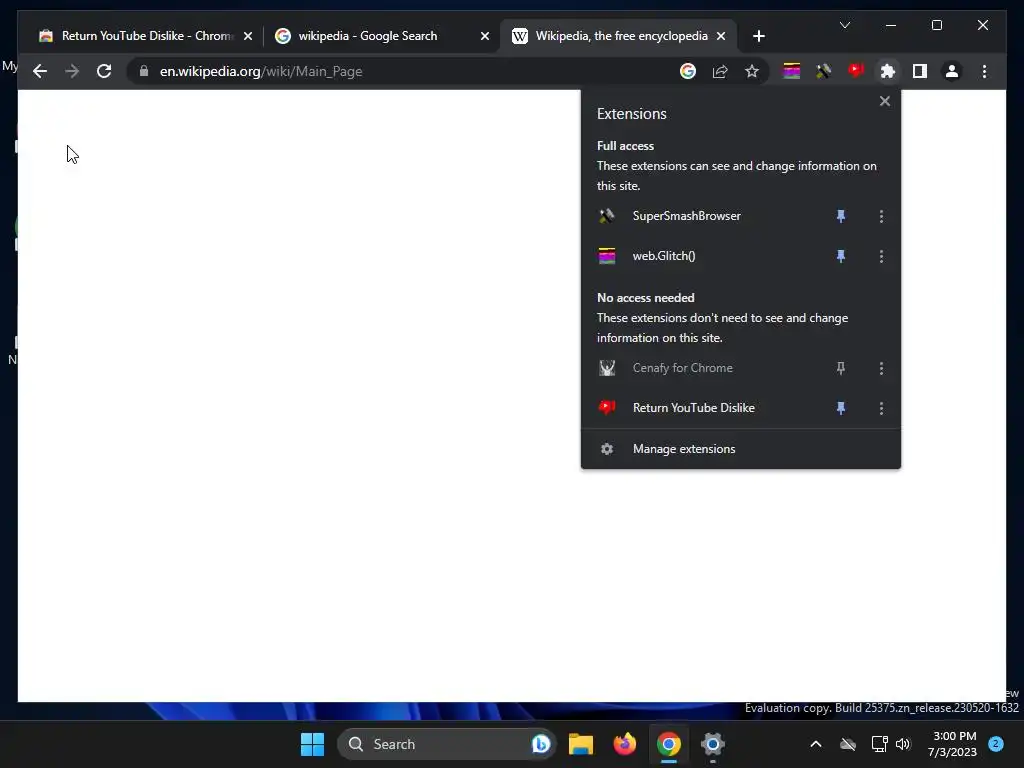Viewport: 1024px width, 768px height.
Task: Click the volume icon in system tray
Action: 903,744
